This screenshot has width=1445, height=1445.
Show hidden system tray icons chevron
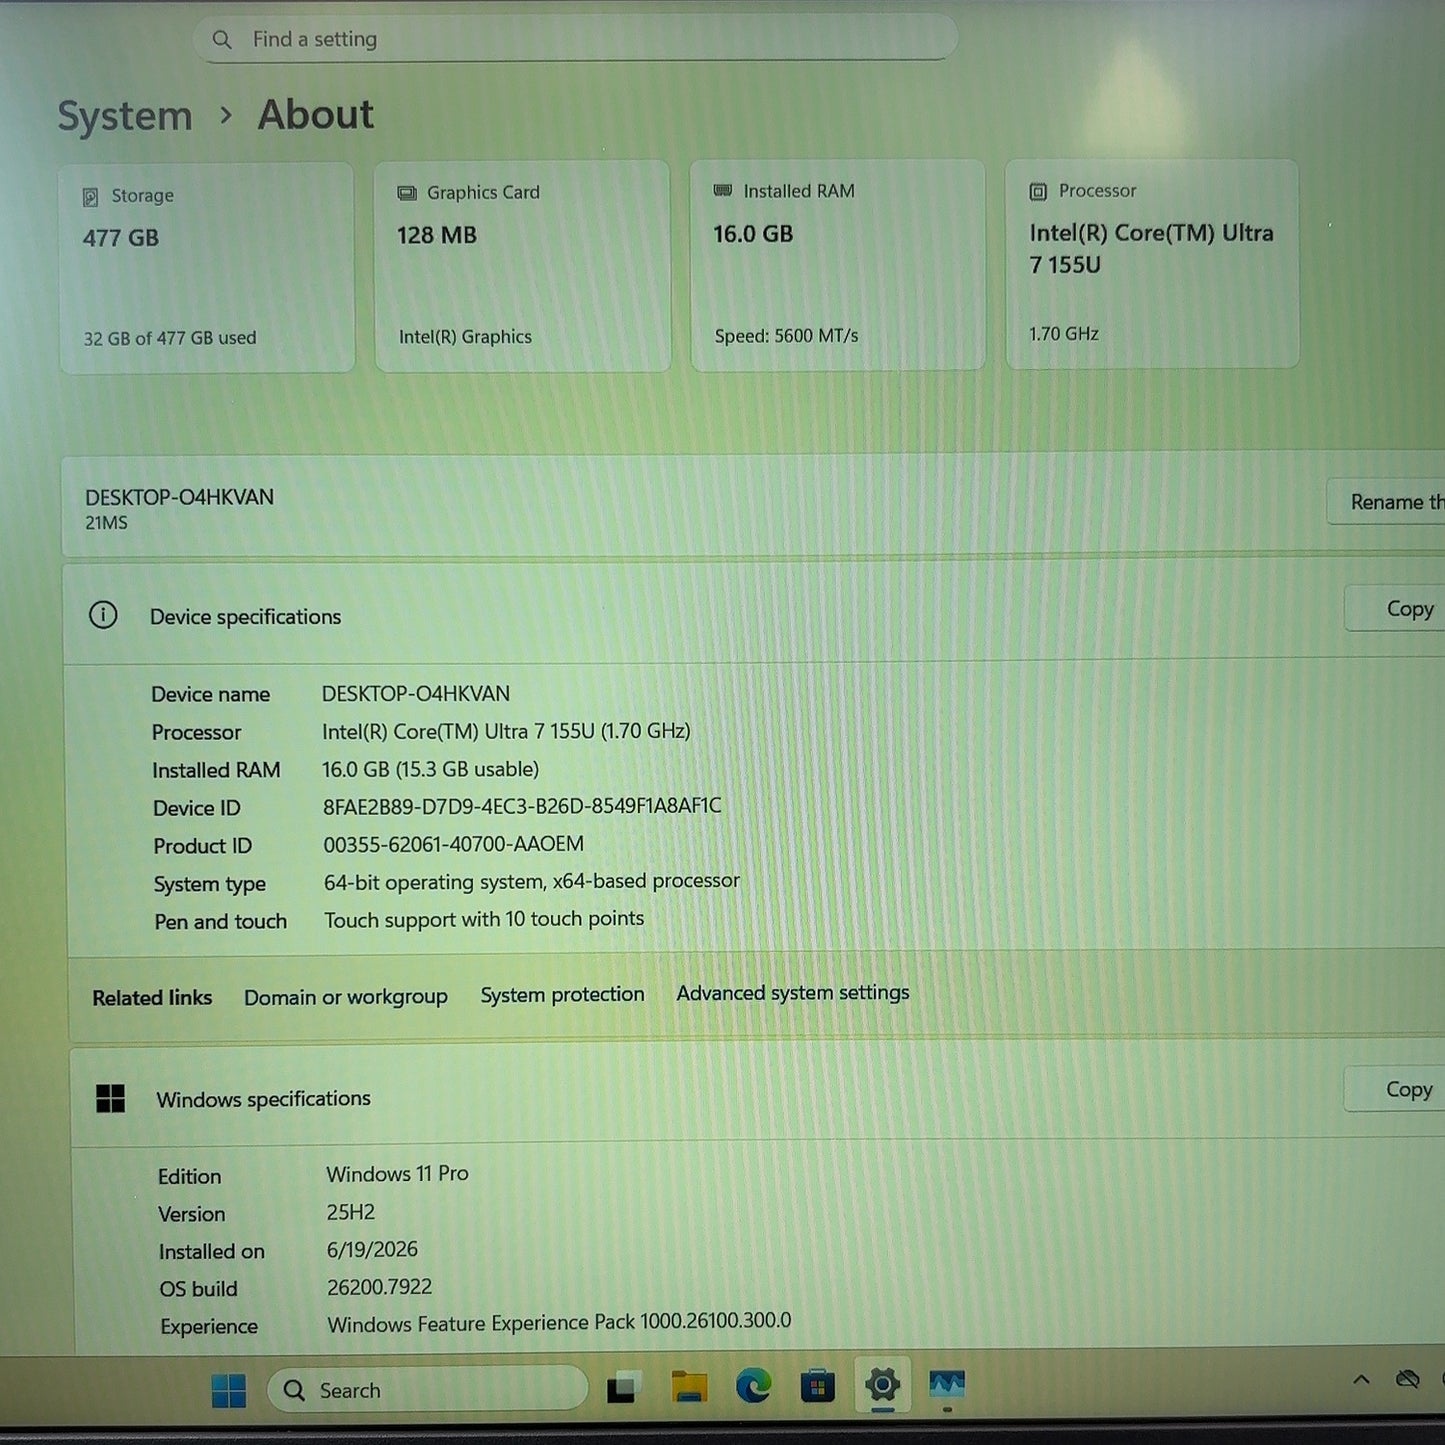tap(1361, 1380)
